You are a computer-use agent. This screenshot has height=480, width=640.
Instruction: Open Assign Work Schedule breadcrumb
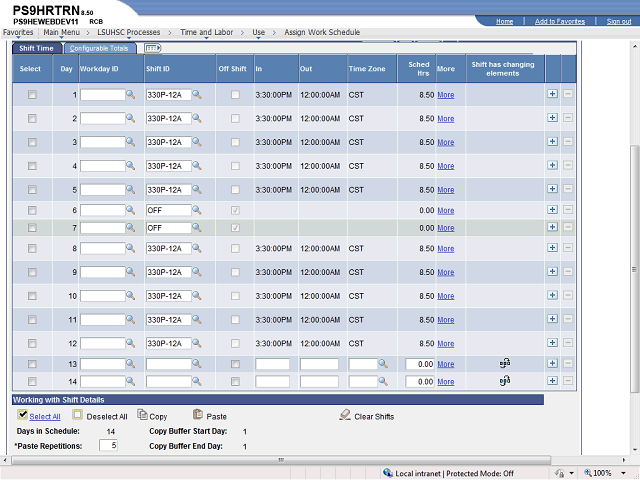322,32
